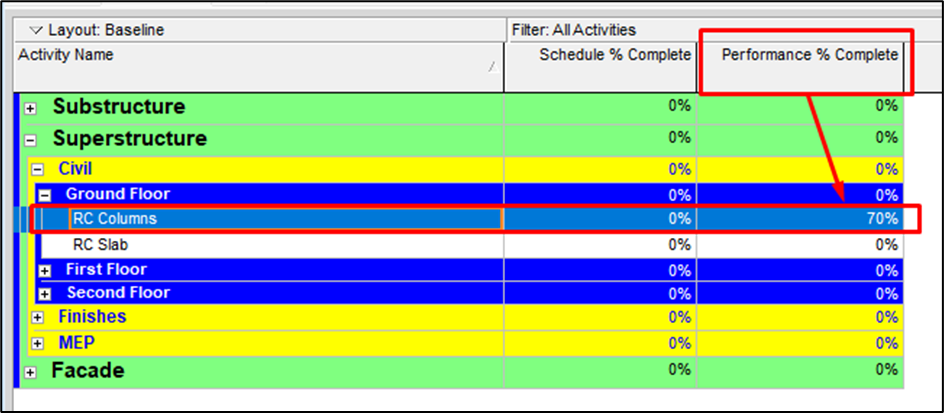Expand the Facade group

tap(30, 372)
